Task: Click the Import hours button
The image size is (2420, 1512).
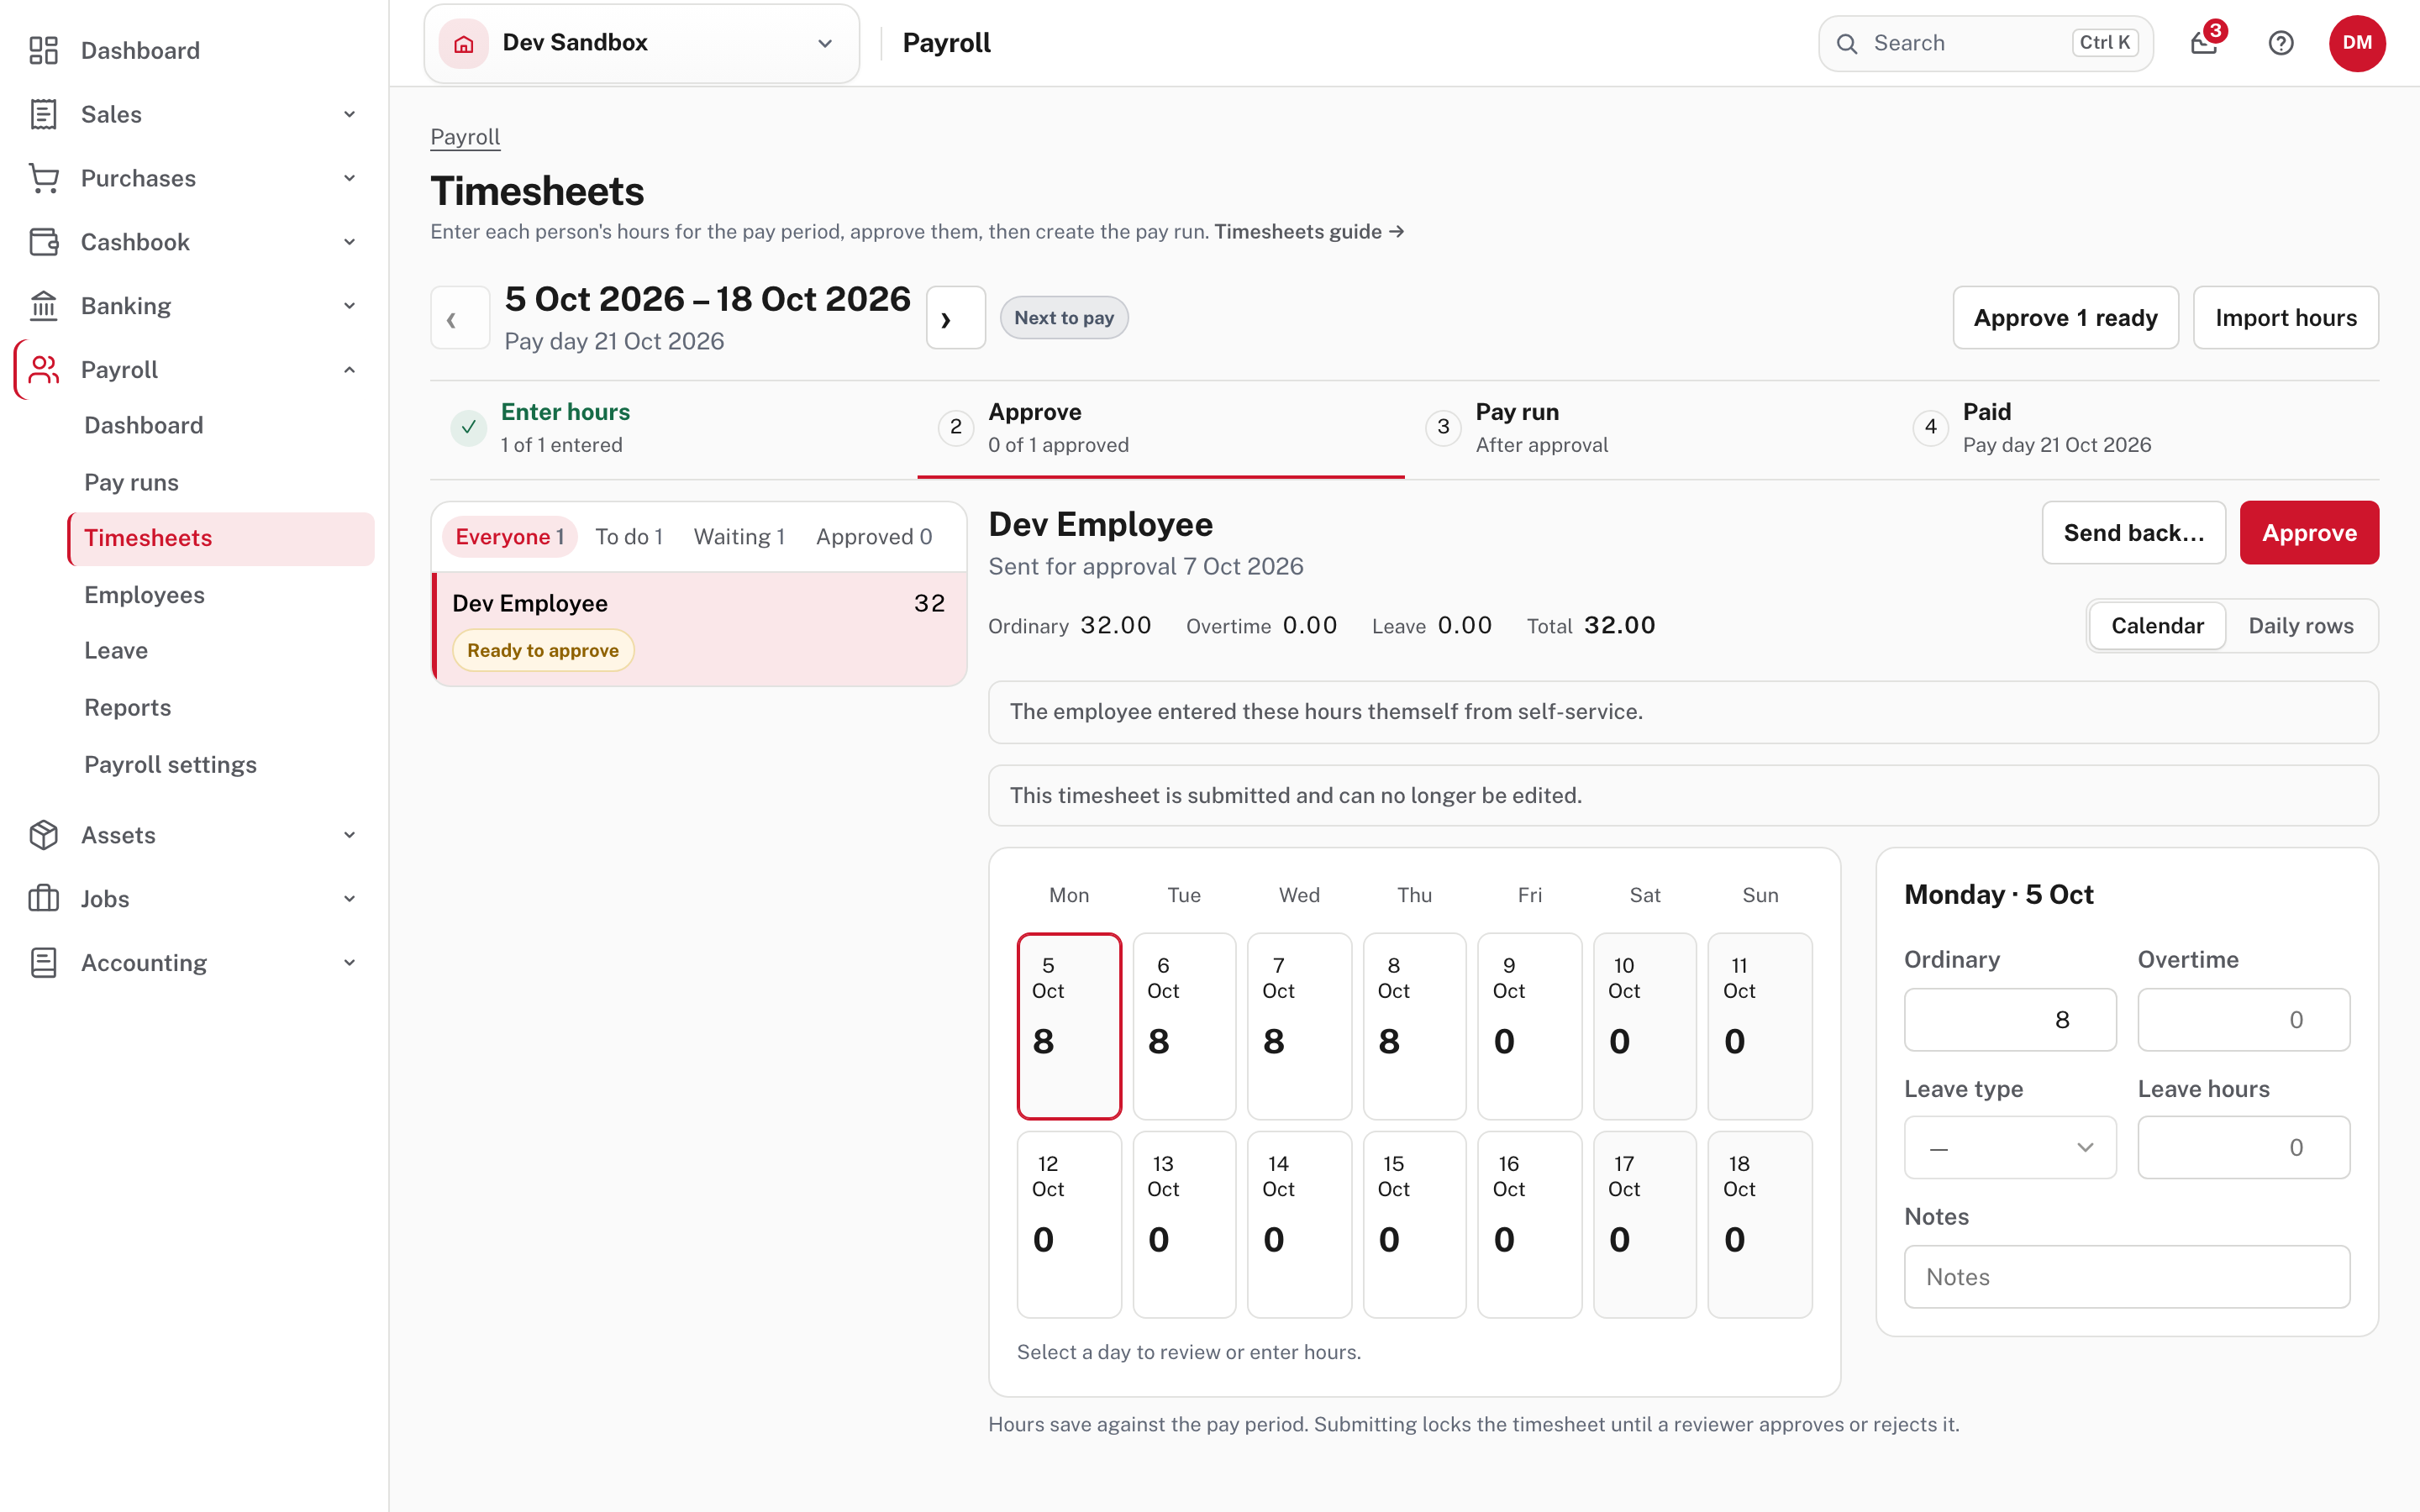Action: [2285, 318]
